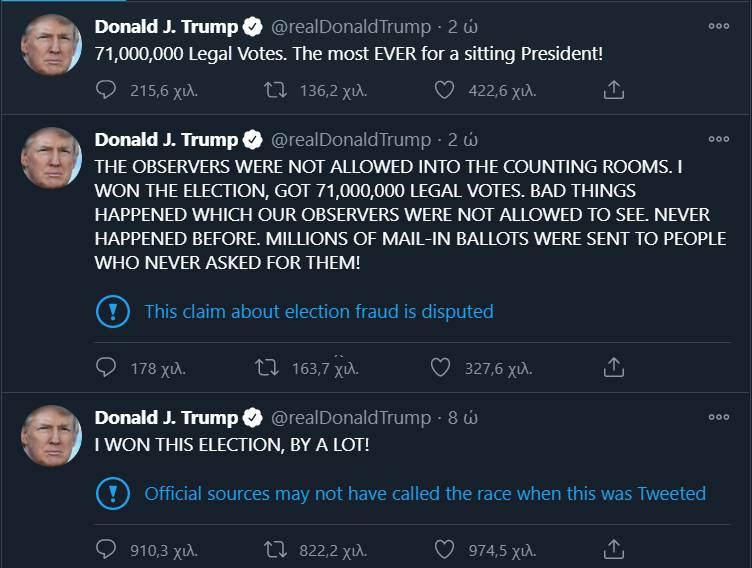Retweet the OBSERVERS WERE NOT ALLOWED tweet
Screen dimensions: 752x568
[x=267, y=368]
